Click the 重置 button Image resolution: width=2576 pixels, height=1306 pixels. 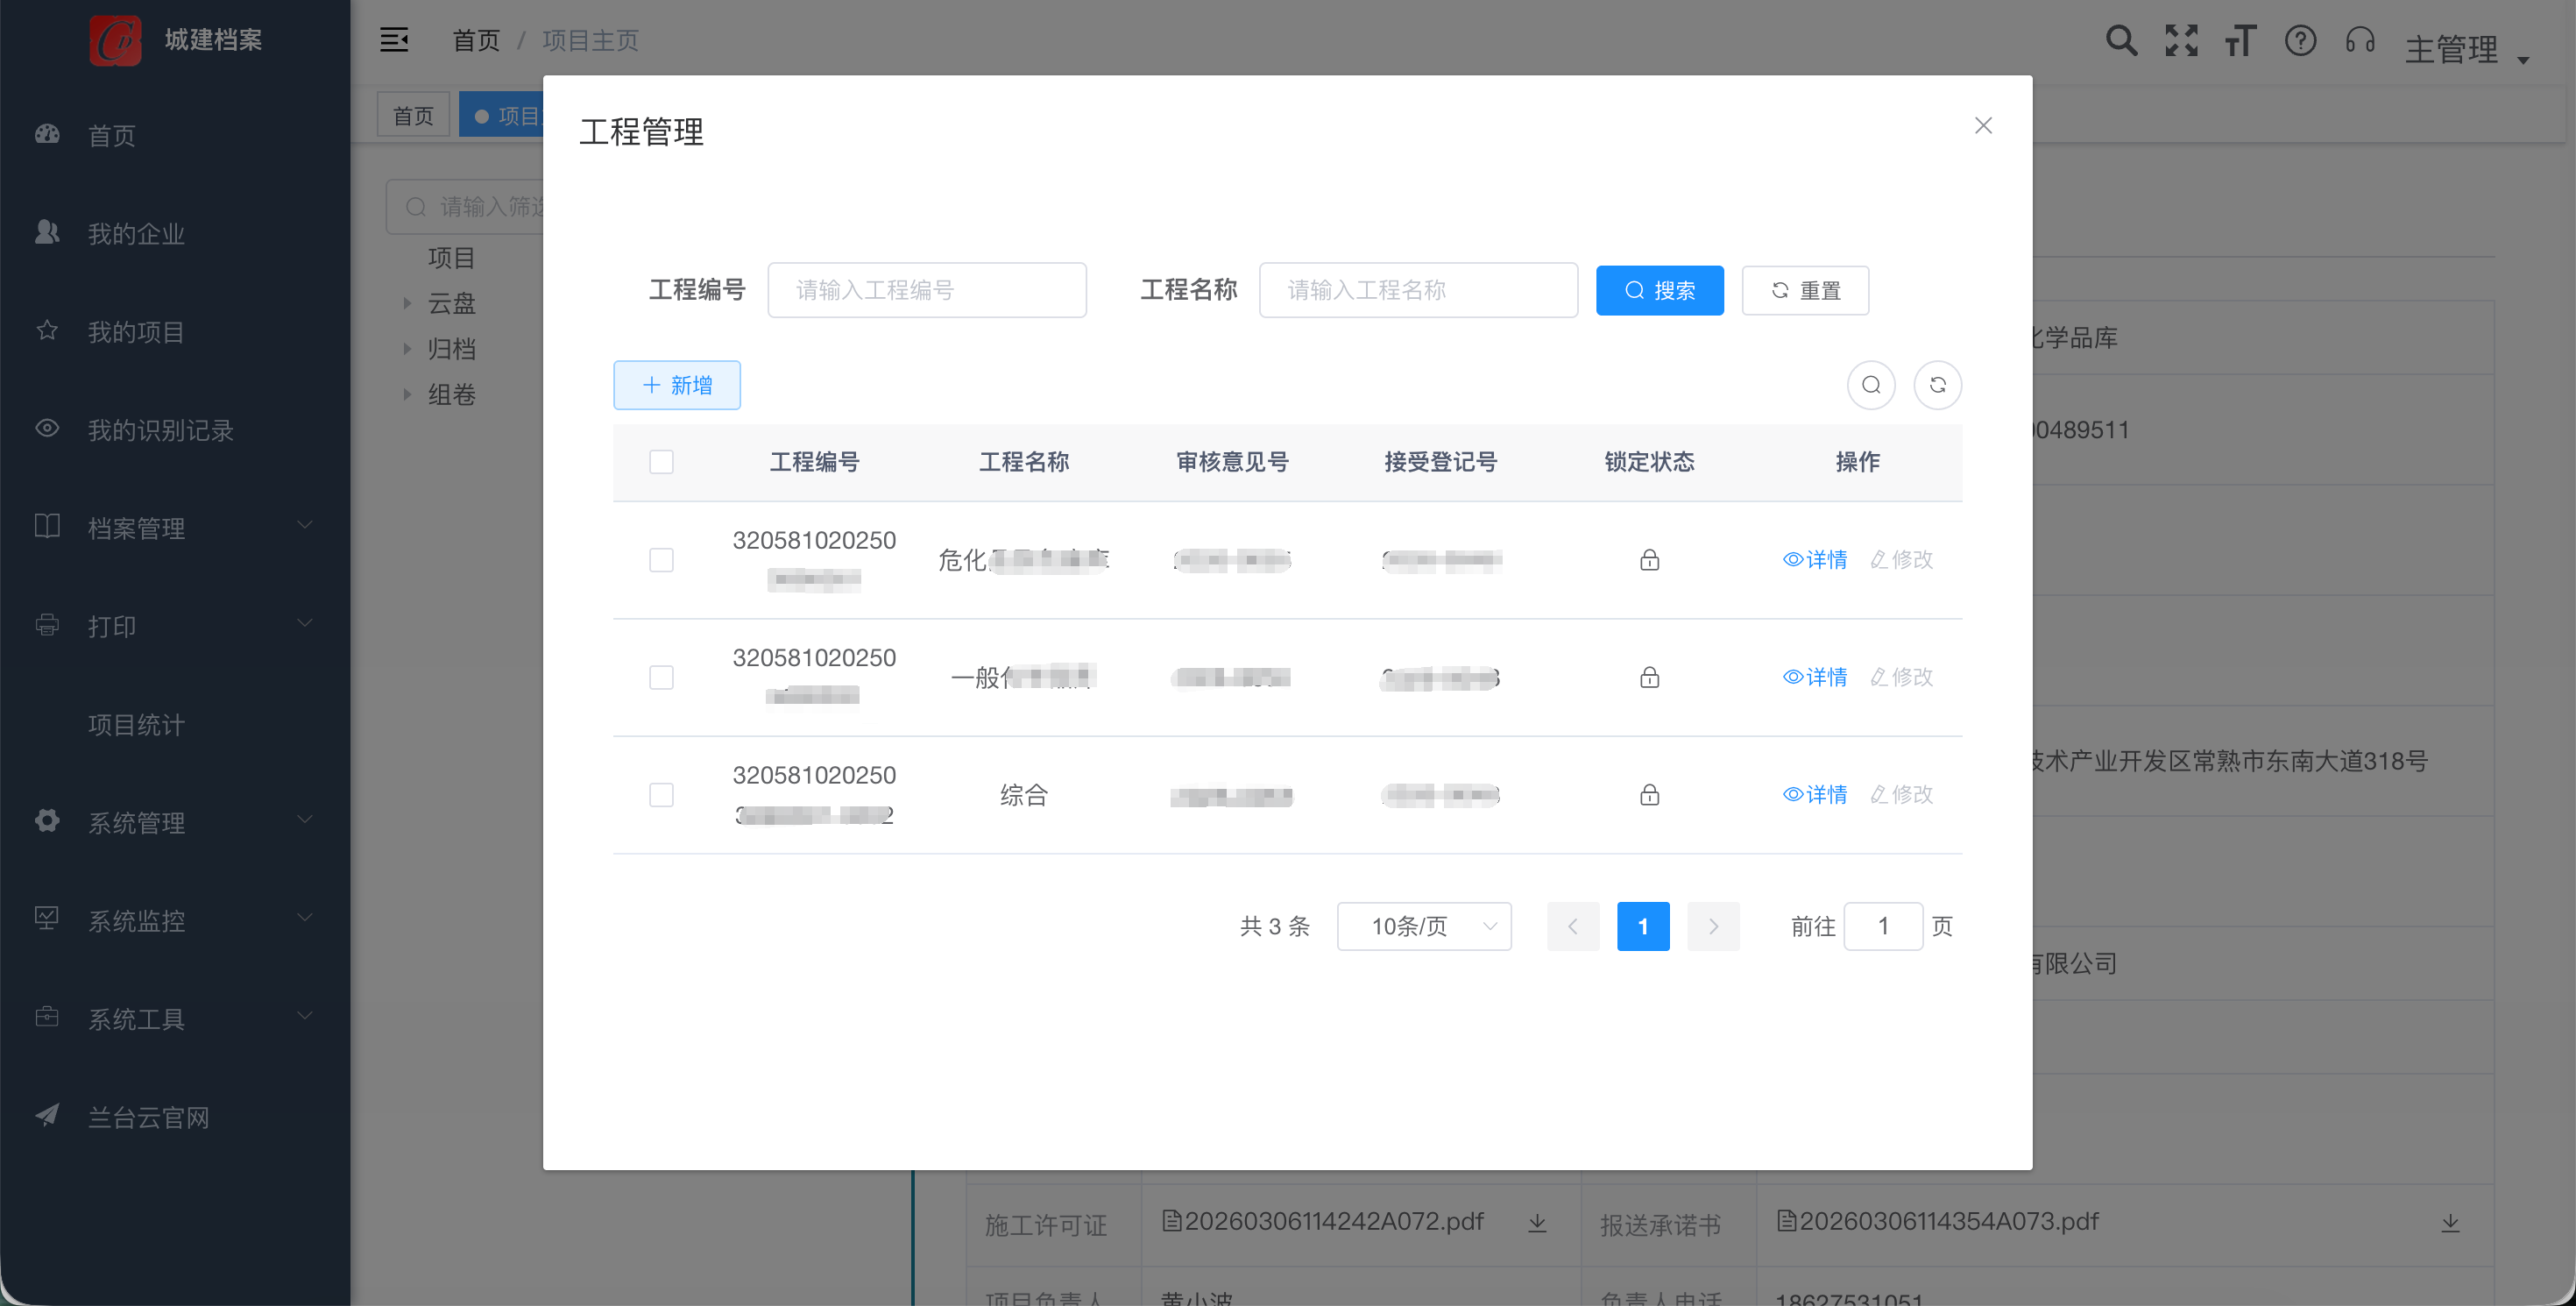tap(1805, 290)
